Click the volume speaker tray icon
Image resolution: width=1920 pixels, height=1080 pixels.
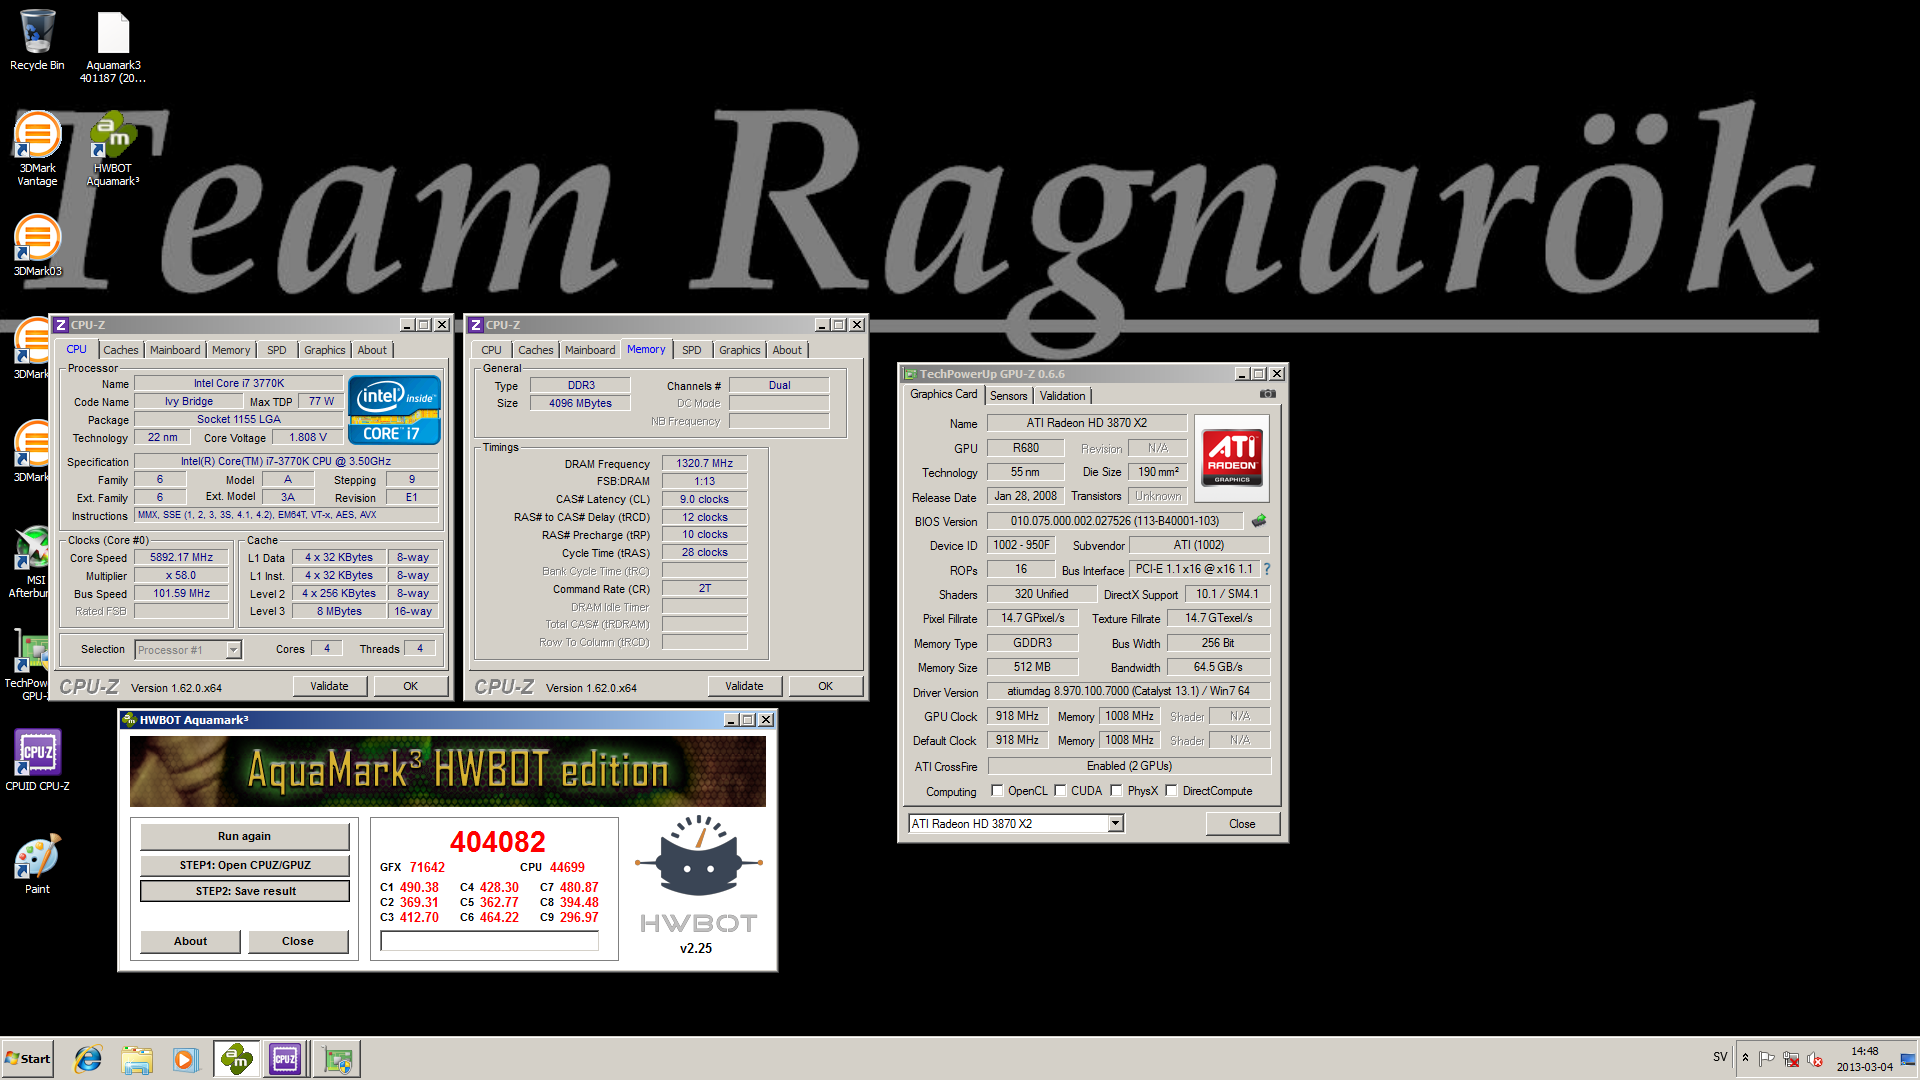coord(1814,1059)
